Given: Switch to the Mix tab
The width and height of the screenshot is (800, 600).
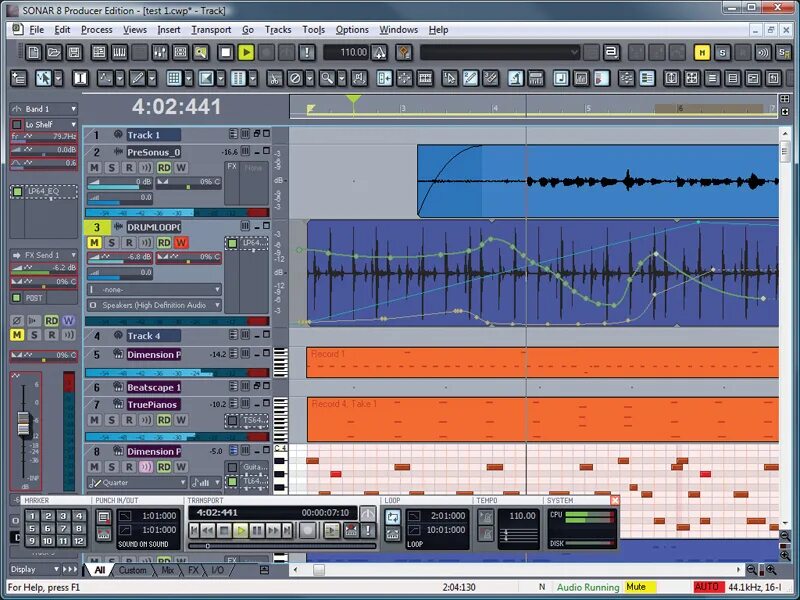Looking at the screenshot, I should (167, 570).
